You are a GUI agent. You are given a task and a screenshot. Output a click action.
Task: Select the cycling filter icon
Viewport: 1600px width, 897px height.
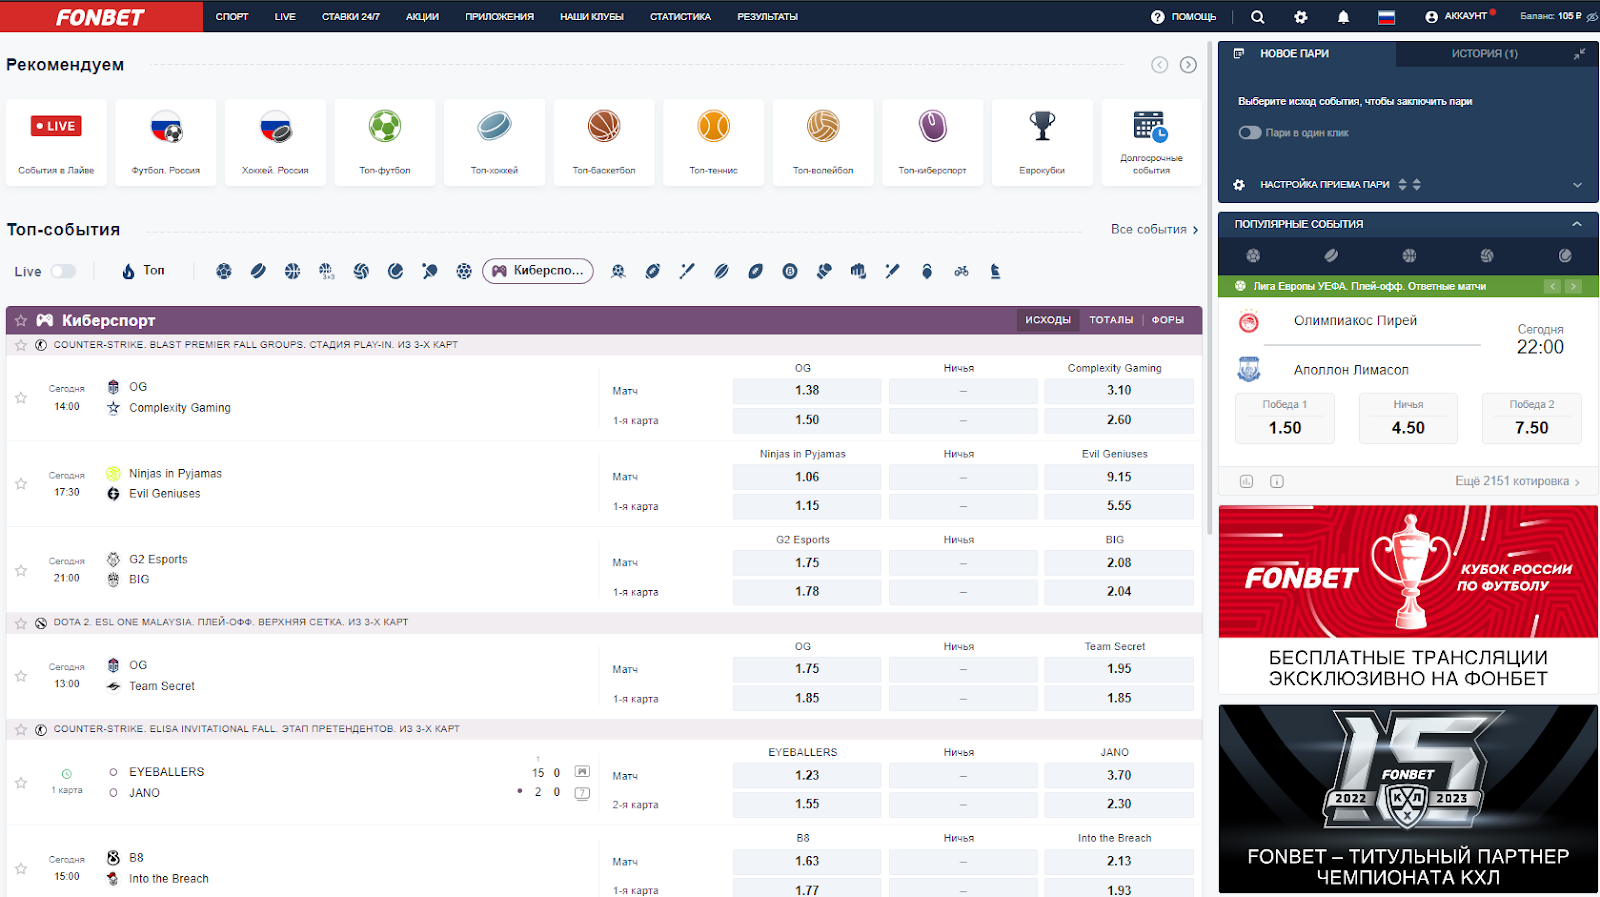961,271
